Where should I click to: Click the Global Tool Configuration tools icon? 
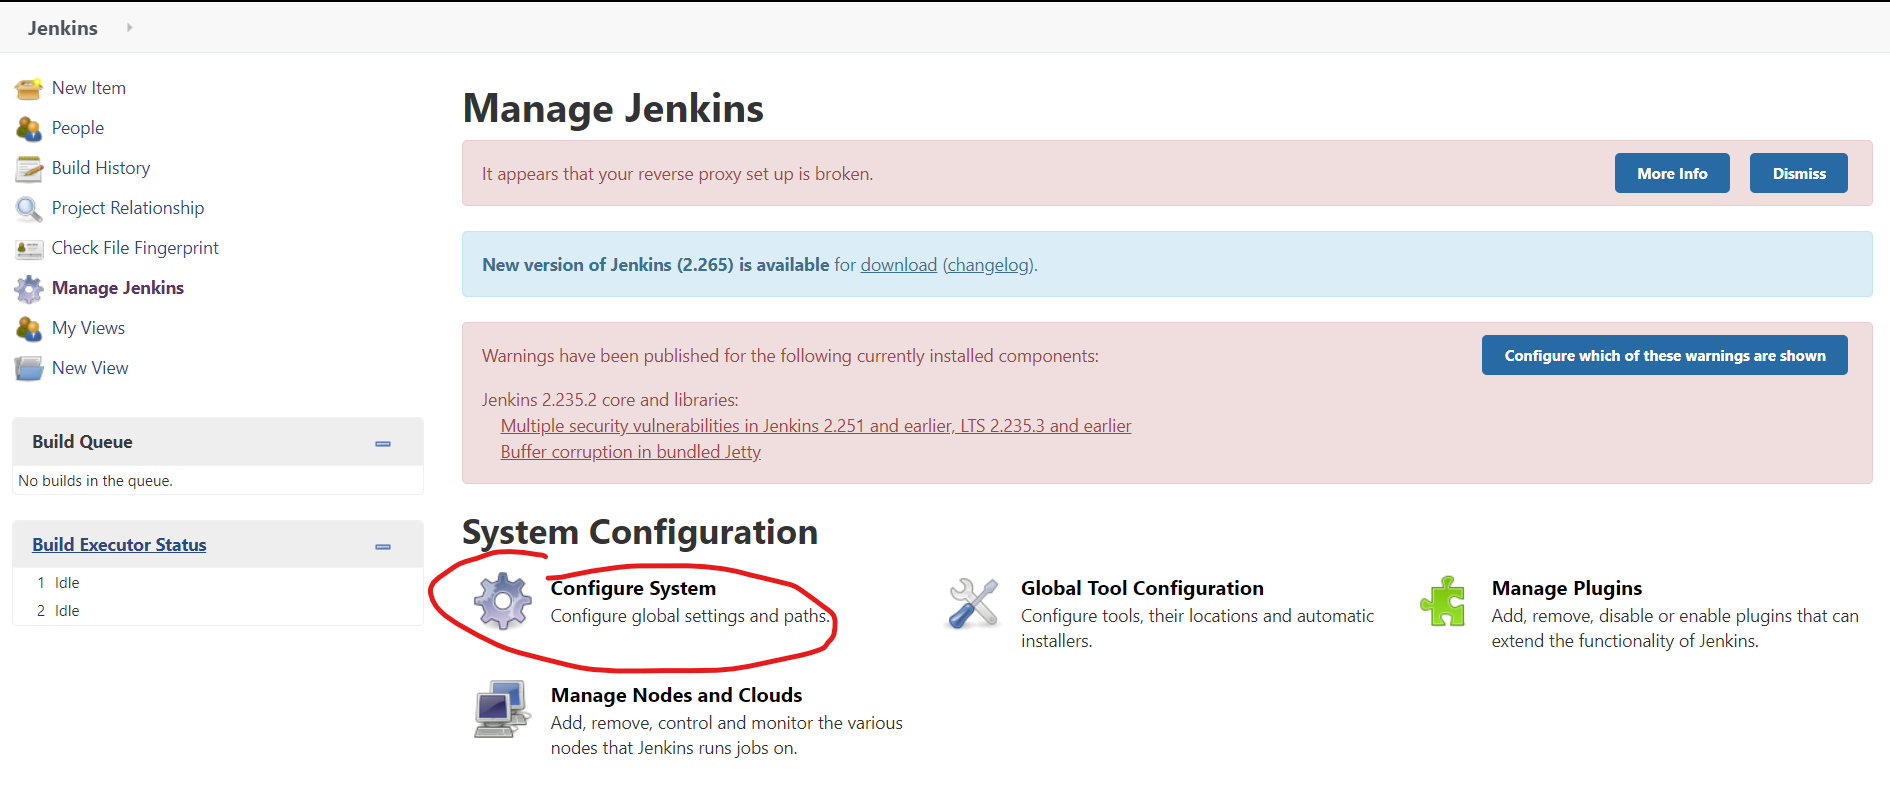coord(973,603)
